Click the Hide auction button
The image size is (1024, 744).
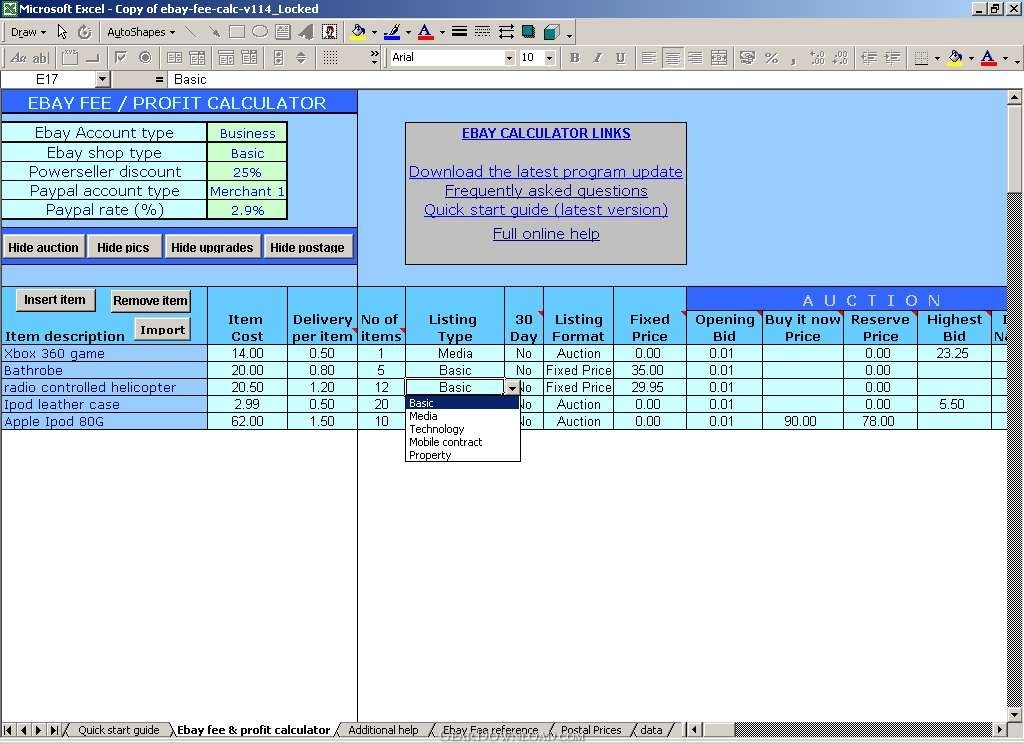43,247
